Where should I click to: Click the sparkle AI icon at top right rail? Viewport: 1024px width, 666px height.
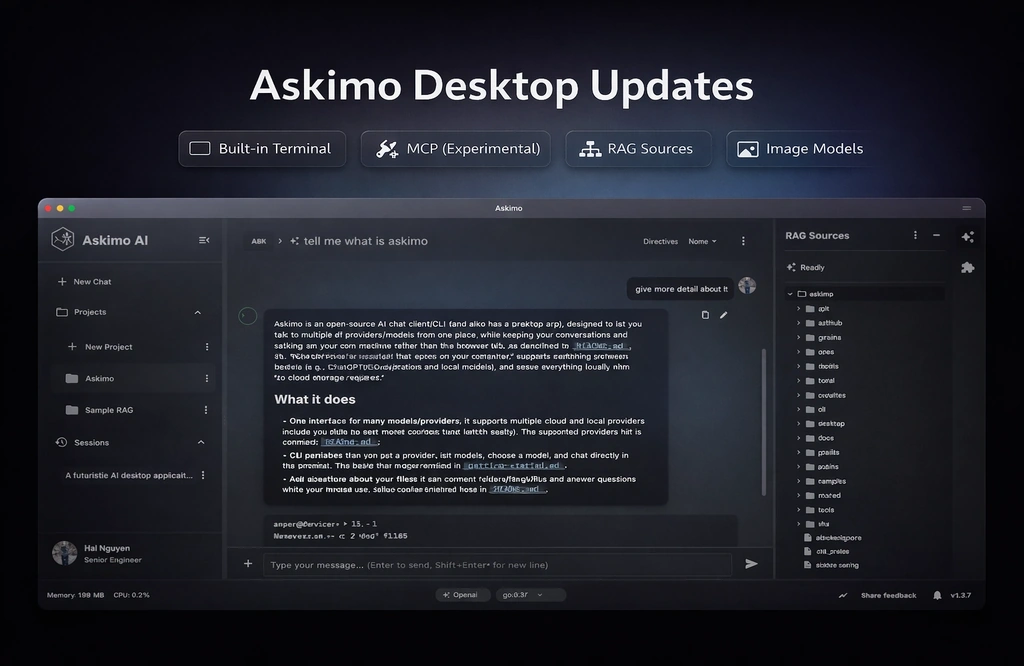pyautogui.click(x=967, y=236)
